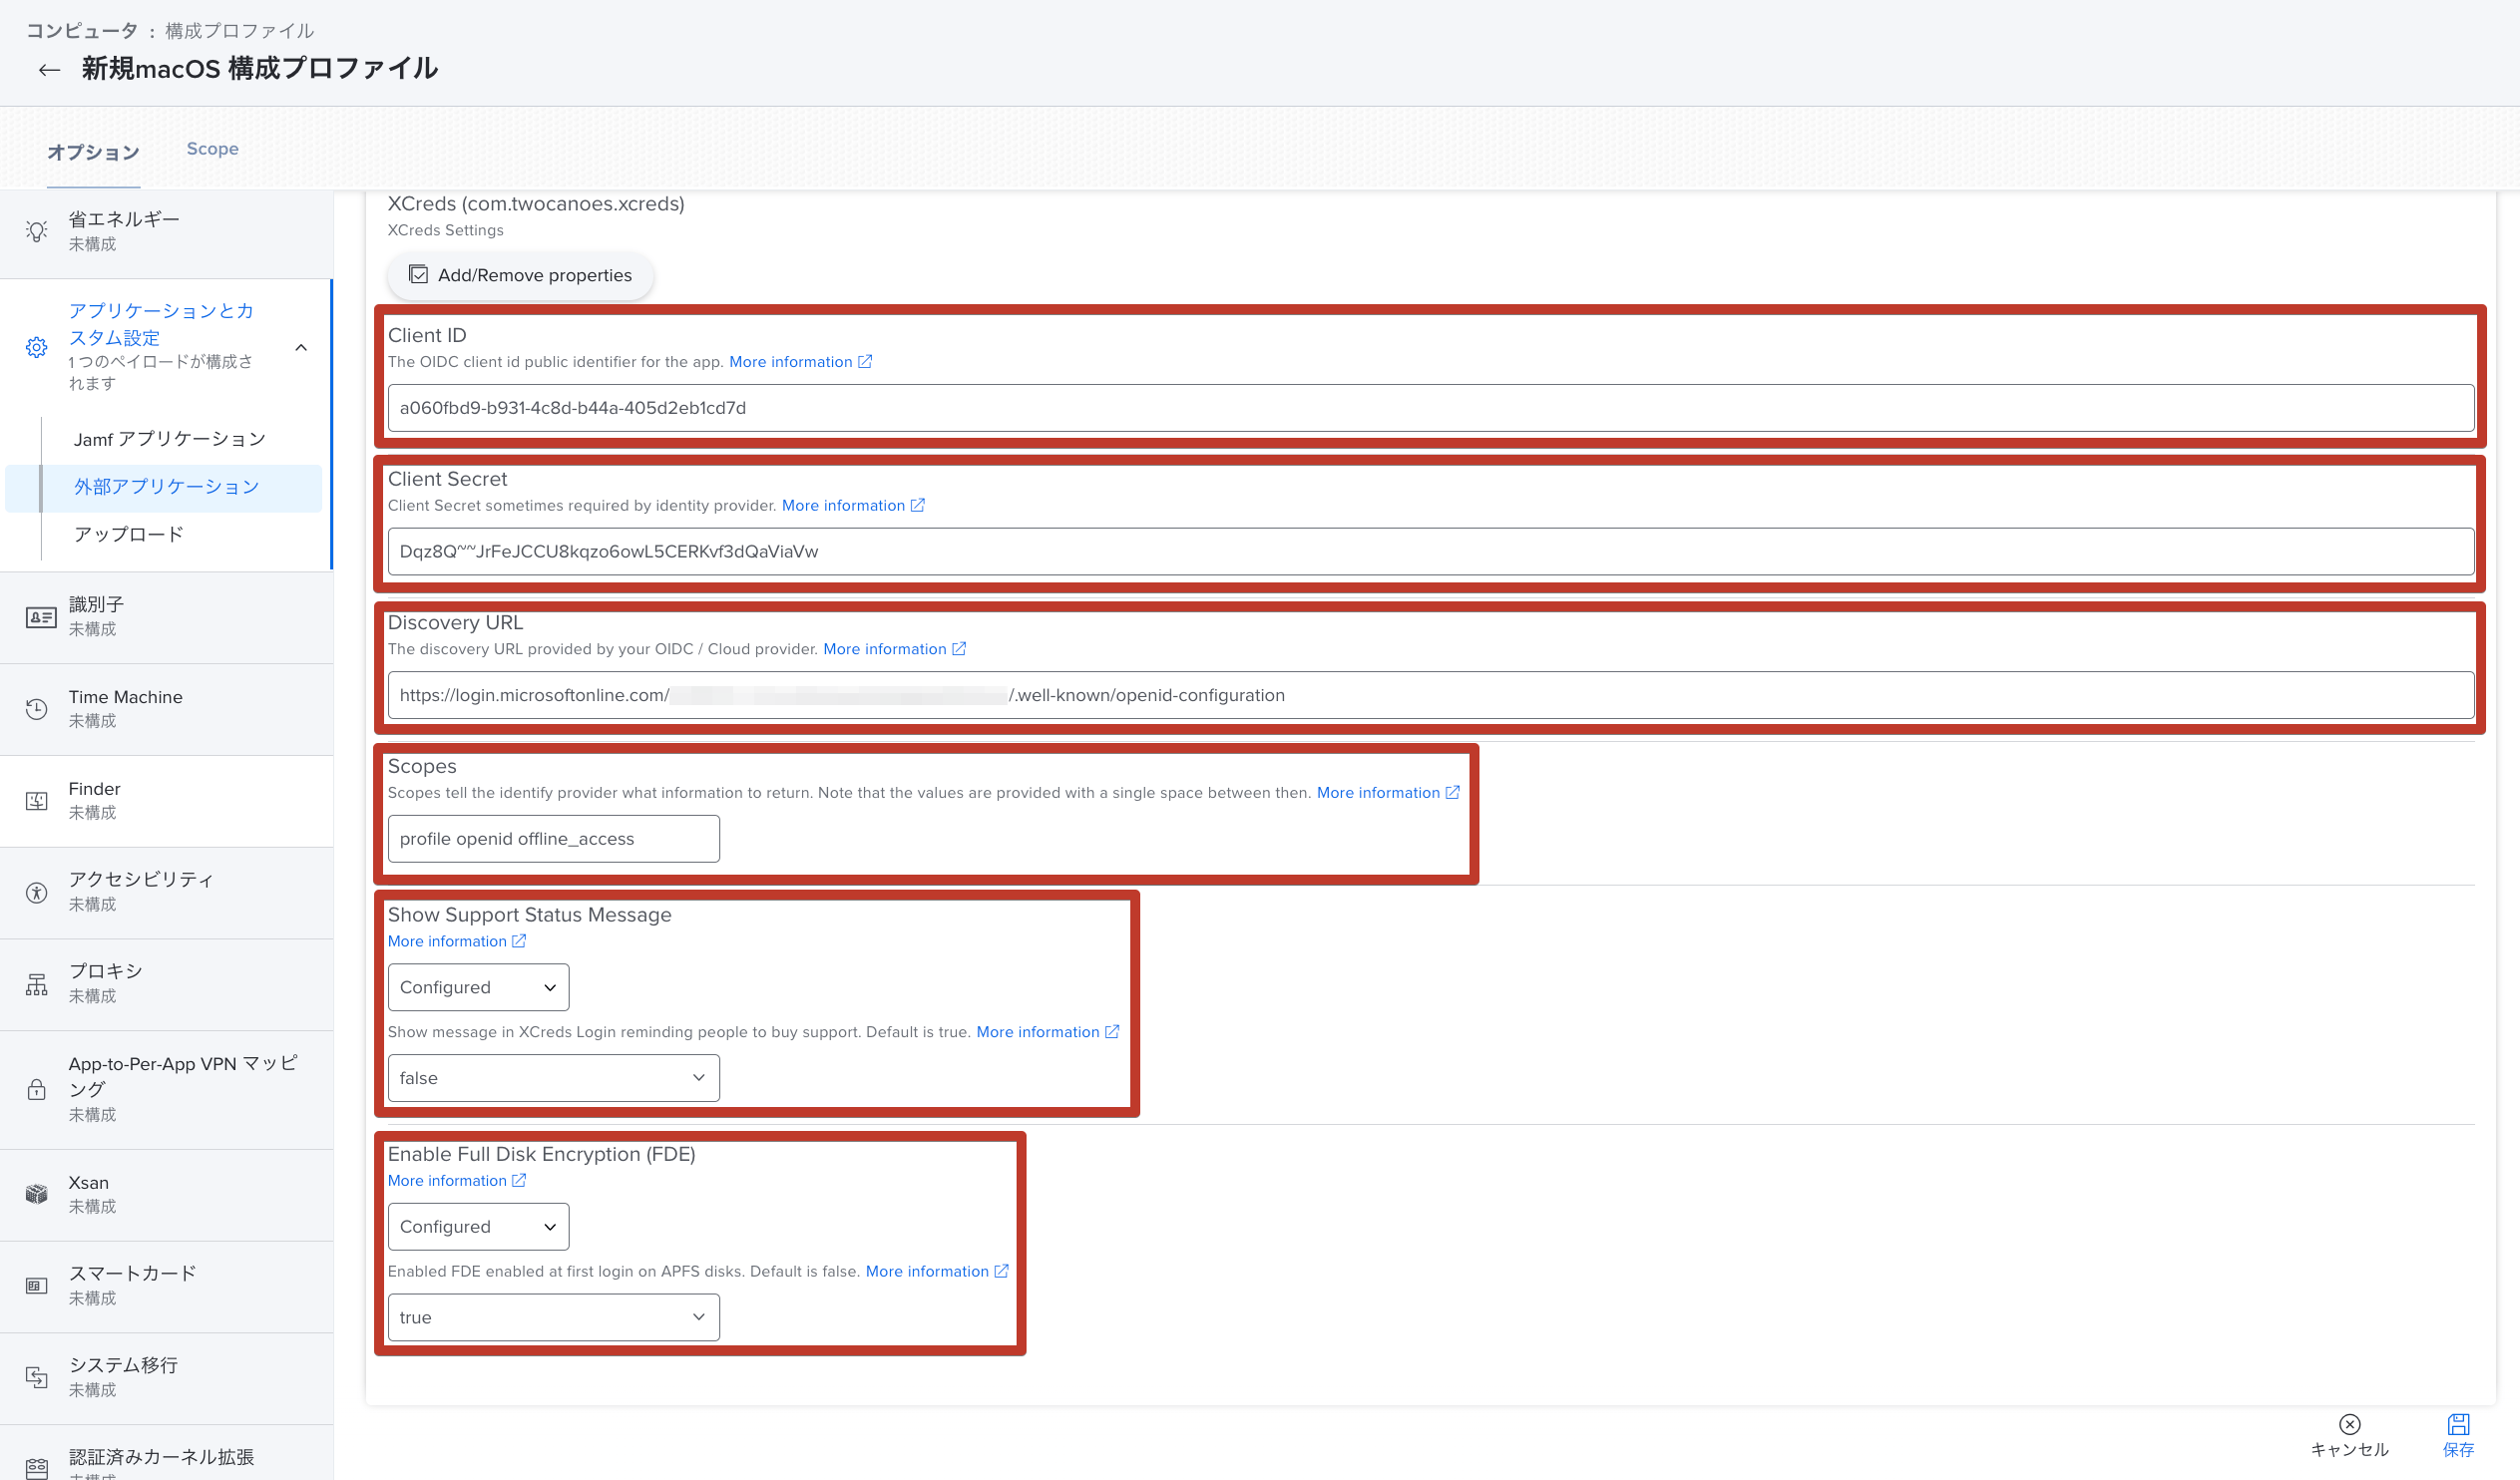This screenshot has height=1480, width=2520.
Task: Open external link icon beside Scopes info
Action: [1453, 792]
